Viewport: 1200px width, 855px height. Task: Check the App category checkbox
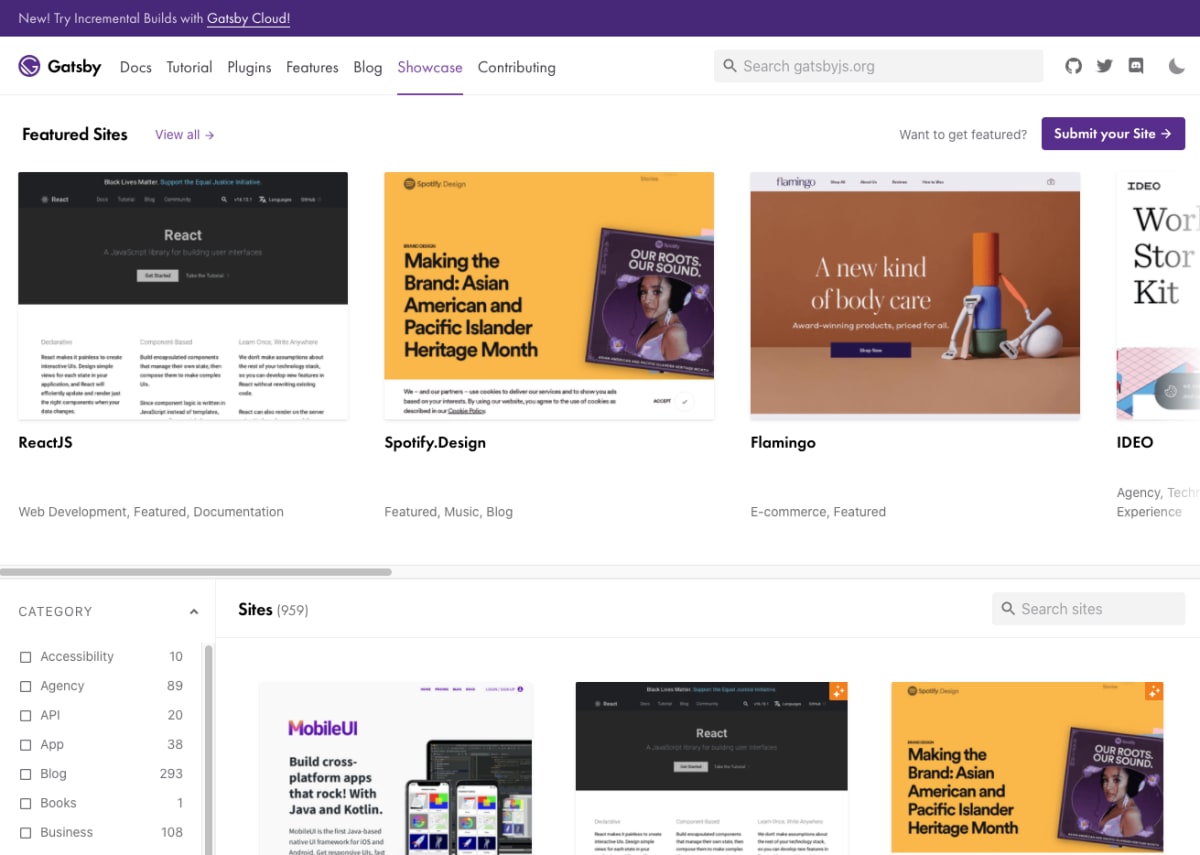(x=26, y=745)
